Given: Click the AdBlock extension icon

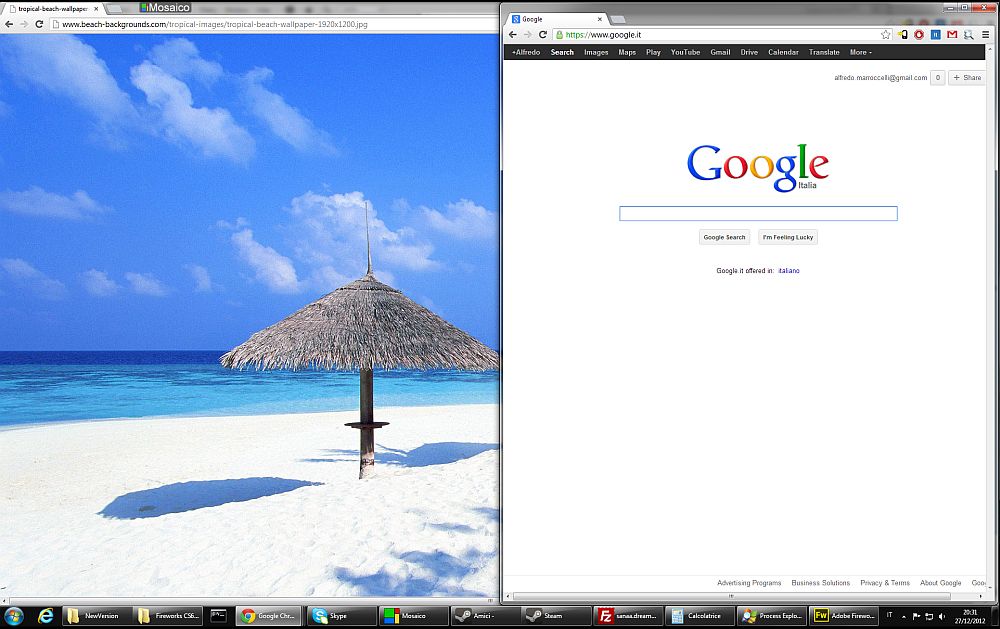Looking at the screenshot, I should [x=917, y=35].
